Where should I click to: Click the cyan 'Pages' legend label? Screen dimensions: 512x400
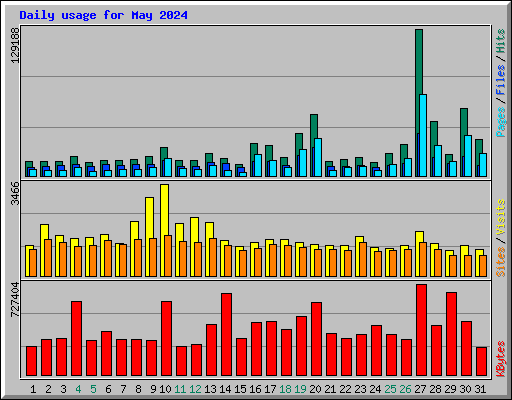coord(501,122)
